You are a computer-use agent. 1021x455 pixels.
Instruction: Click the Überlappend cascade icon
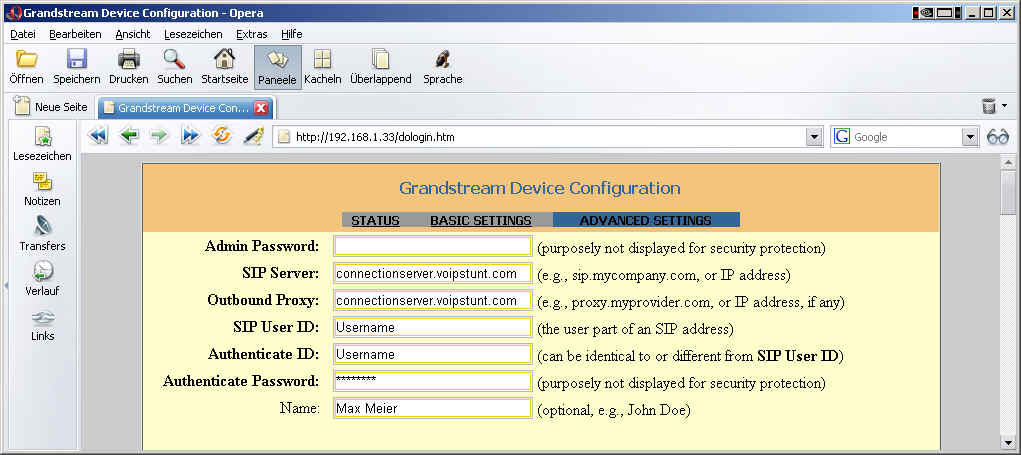[x=380, y=59]
